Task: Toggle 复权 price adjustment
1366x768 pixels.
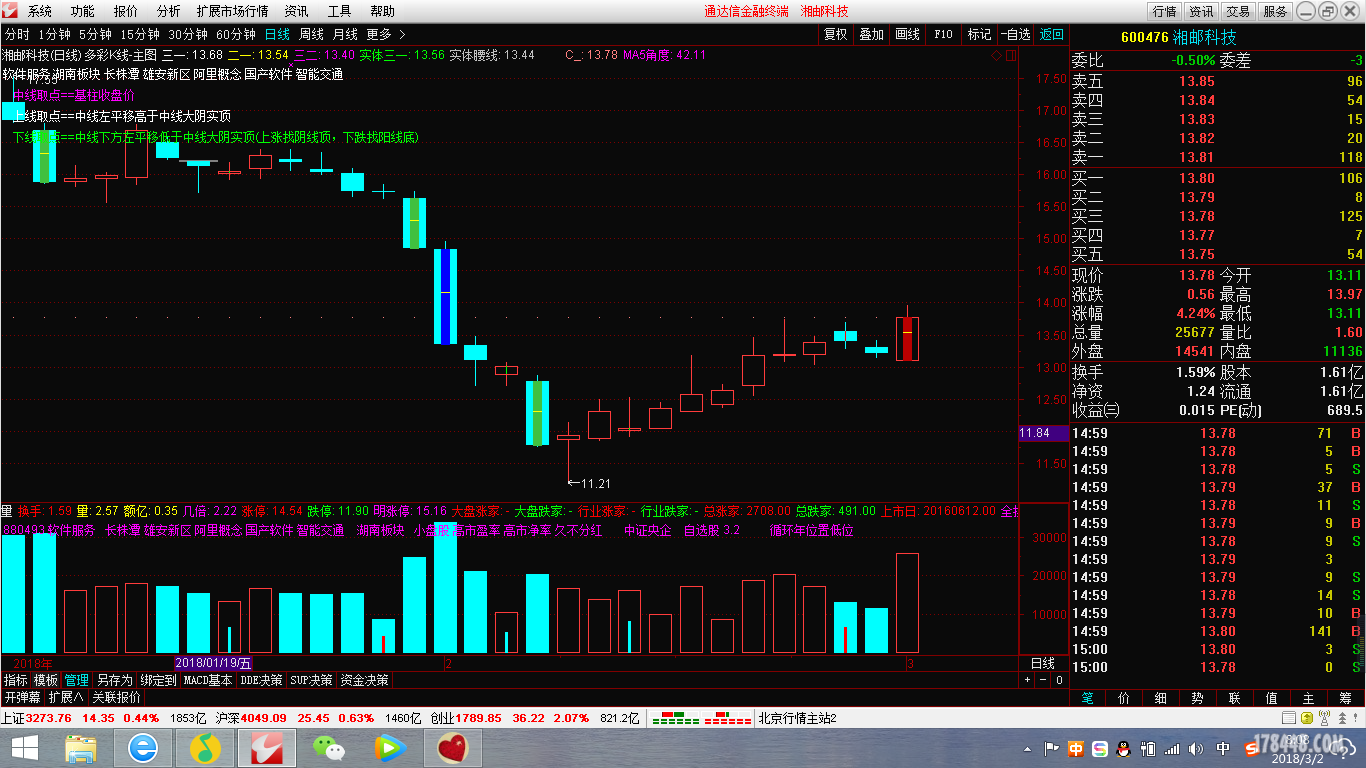Action: 835,34
